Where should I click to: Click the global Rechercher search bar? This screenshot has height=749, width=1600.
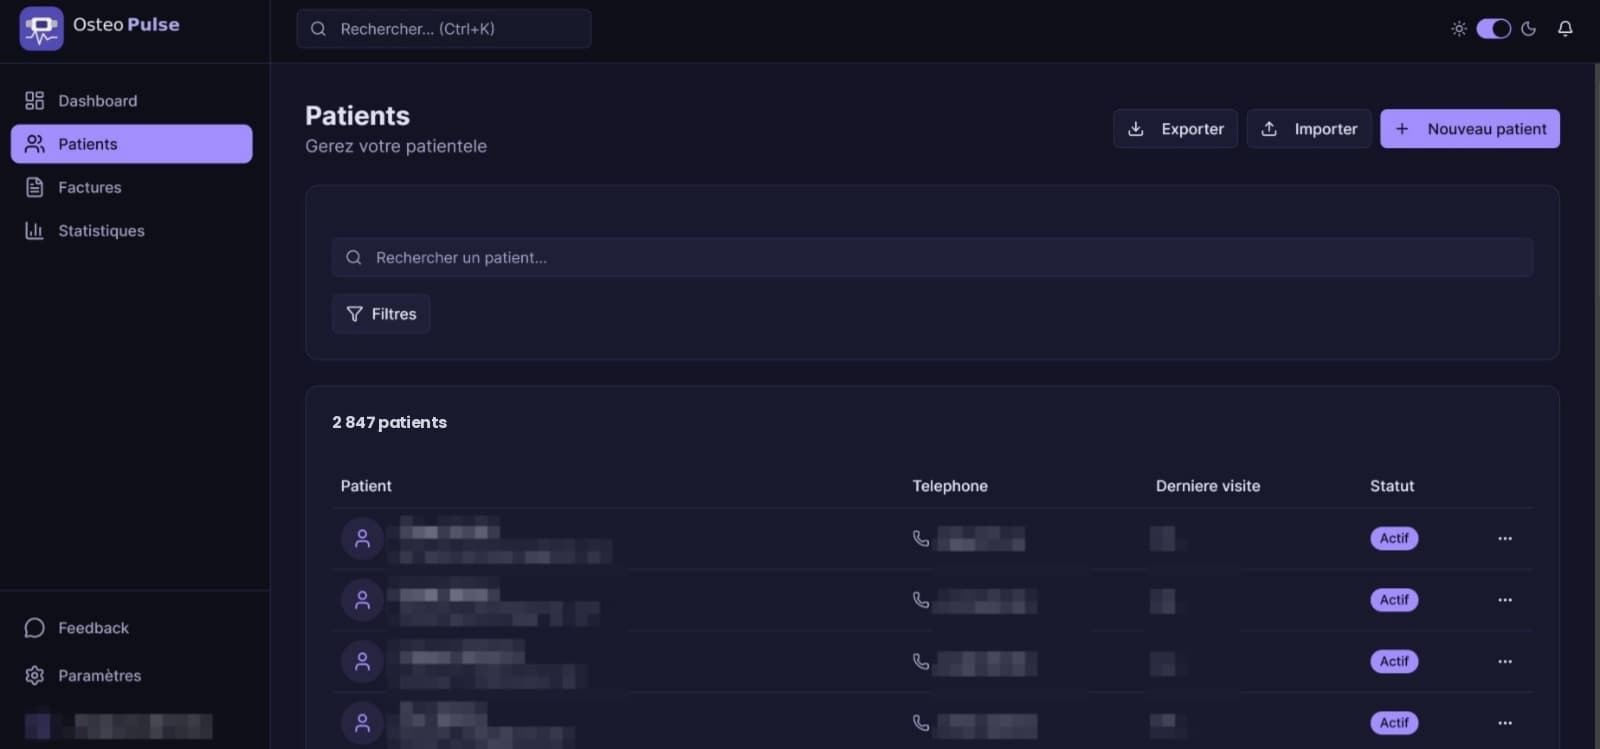pyautogui.click(x=444, y=29)
